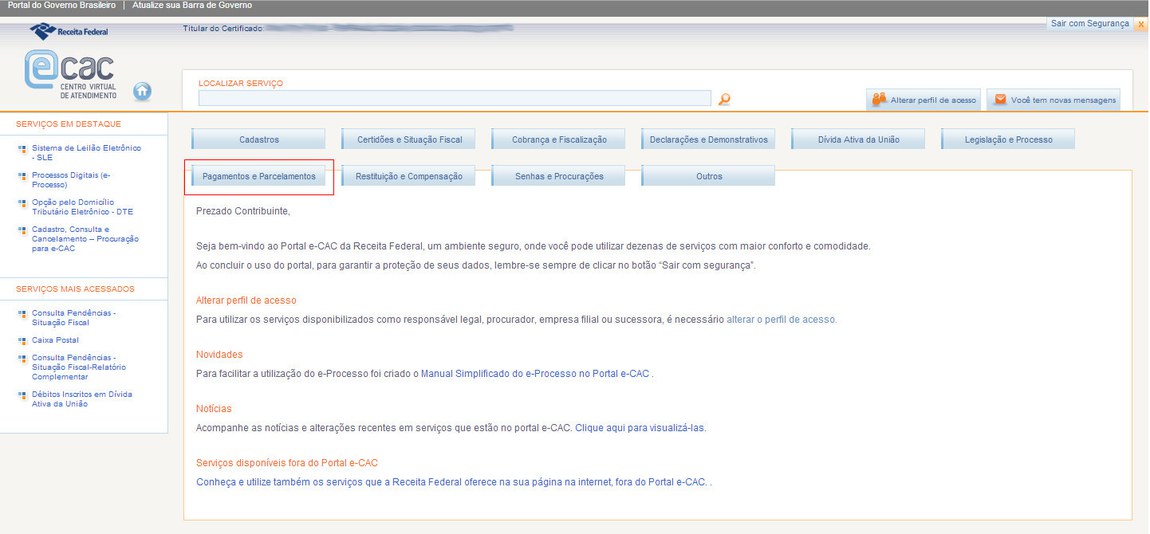1150x534 pixels.
Task: Select Dívida Ativa da União tab
Action: click(x=858, y=139)
